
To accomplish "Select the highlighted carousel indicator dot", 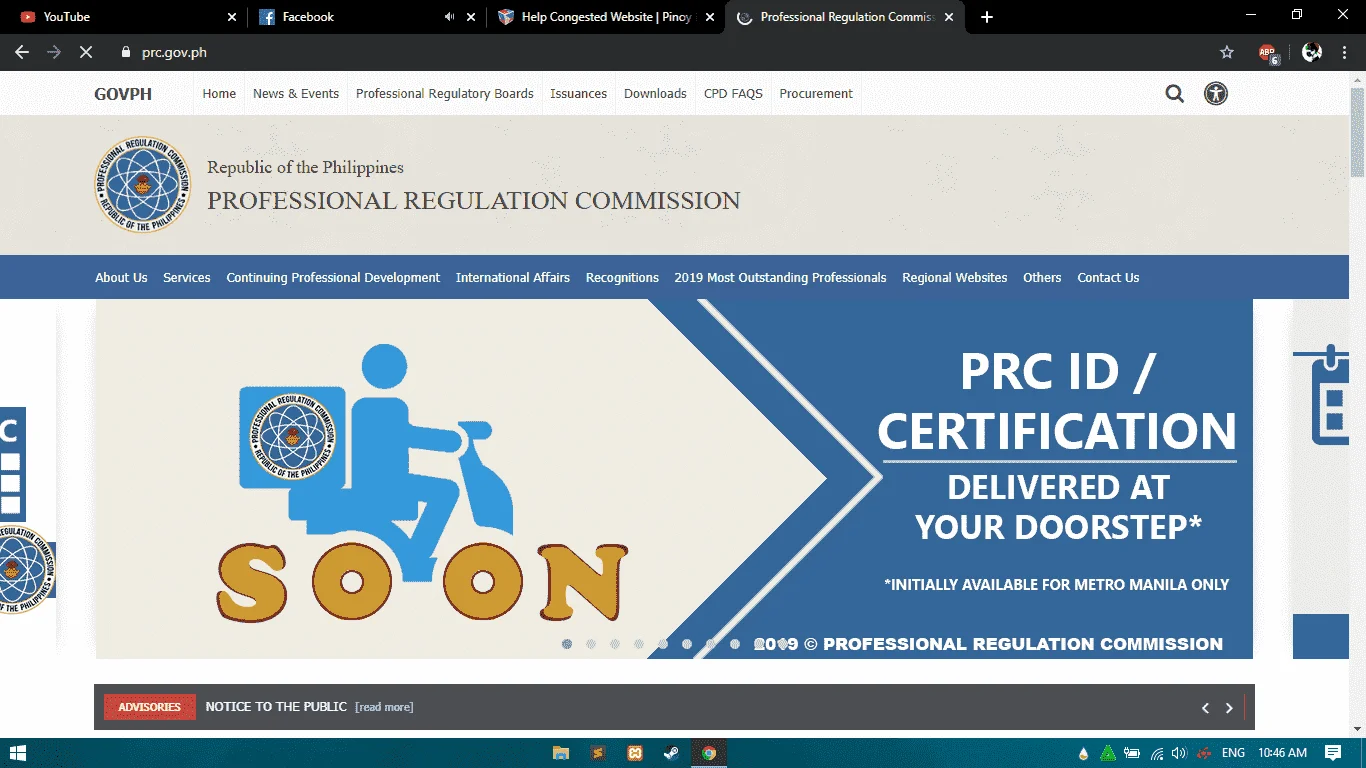I will (567, 644).
